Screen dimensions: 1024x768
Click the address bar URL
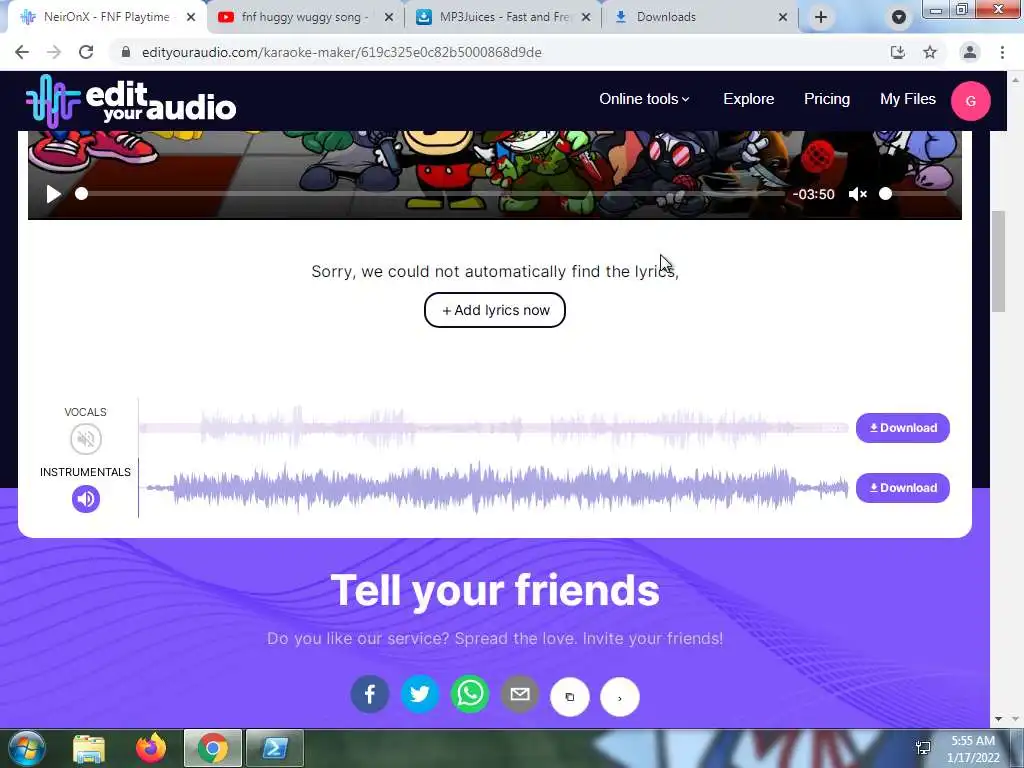[342, 52]
